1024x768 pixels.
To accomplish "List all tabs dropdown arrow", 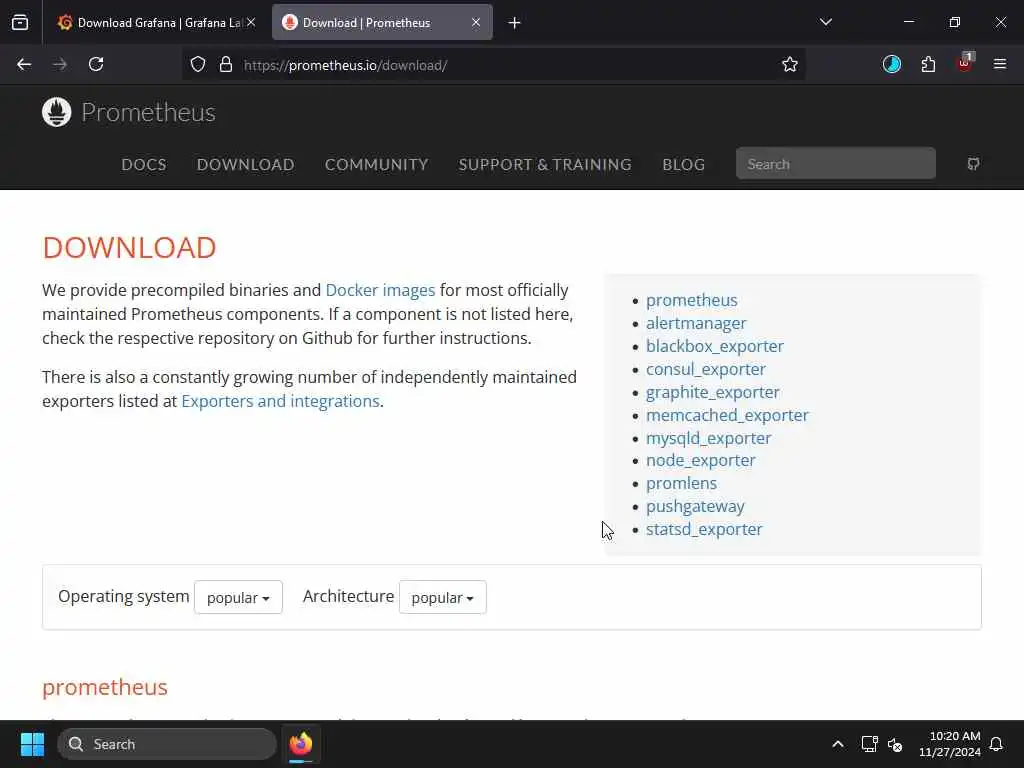I will tap(826, 22).
